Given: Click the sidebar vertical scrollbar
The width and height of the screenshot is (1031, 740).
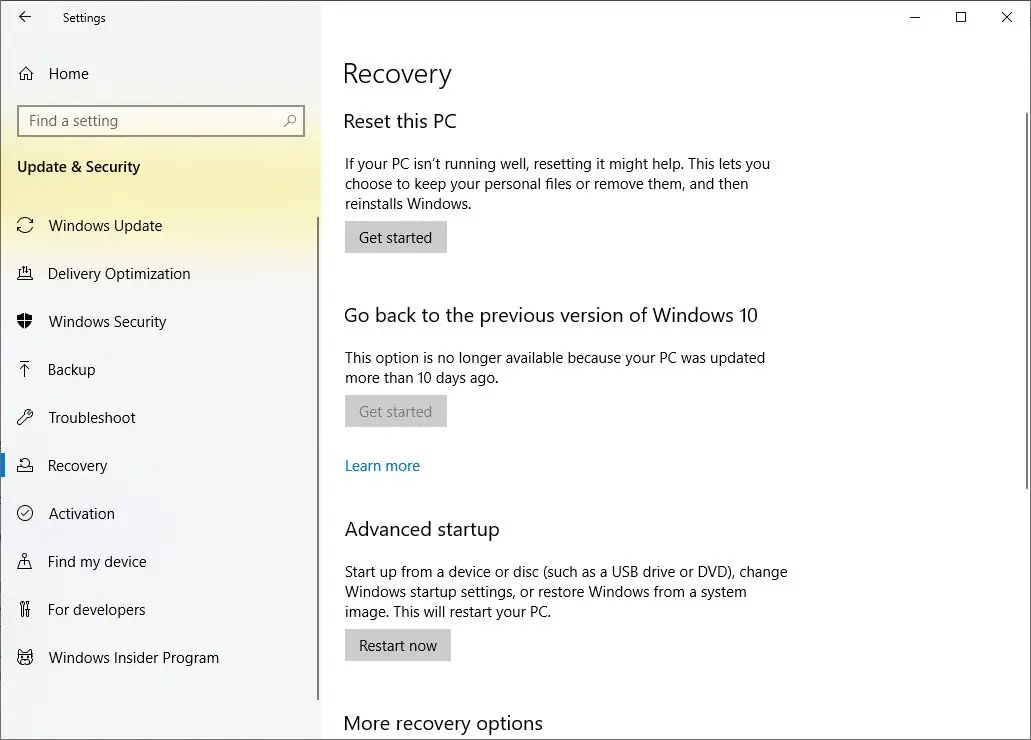Looking at the screenshot, I should point(318,450).
